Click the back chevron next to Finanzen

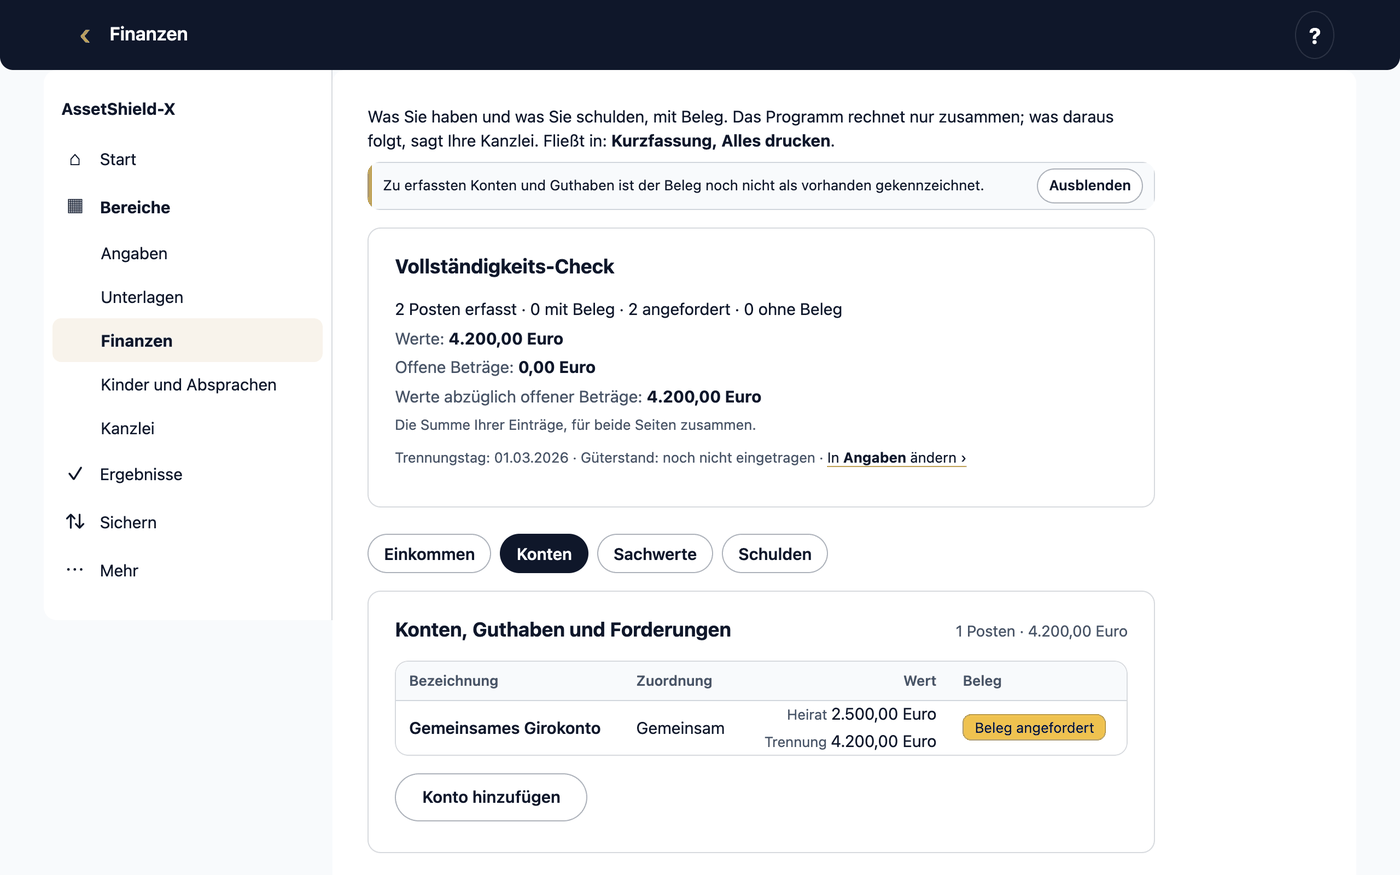point(85,35)
